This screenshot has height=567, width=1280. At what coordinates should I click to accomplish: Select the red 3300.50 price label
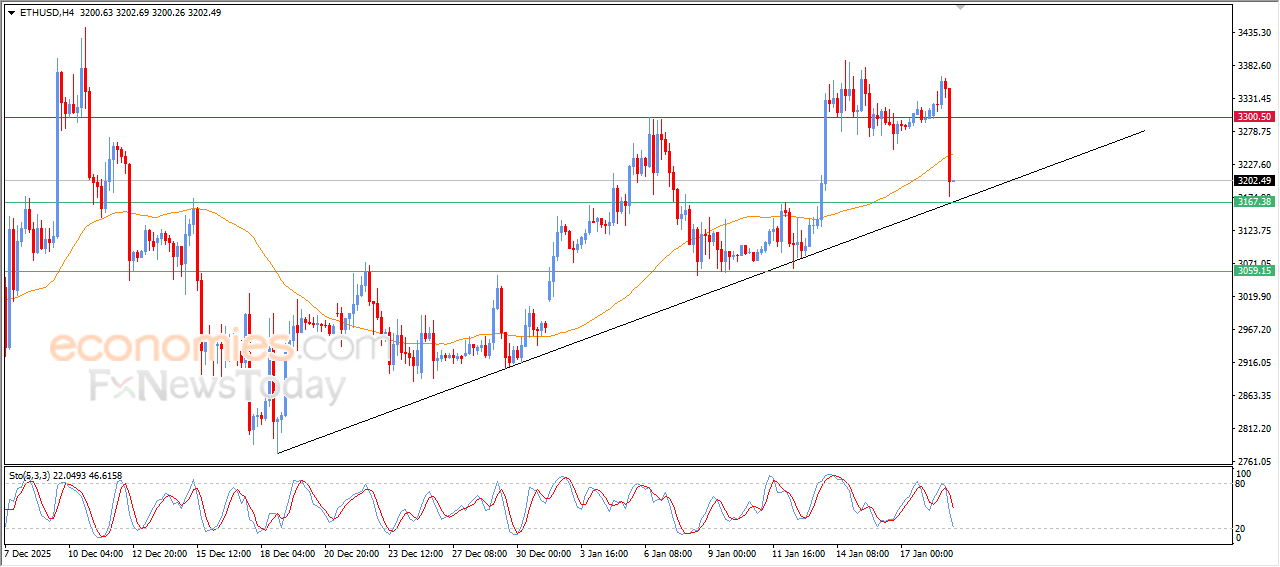pos(1254,117)
